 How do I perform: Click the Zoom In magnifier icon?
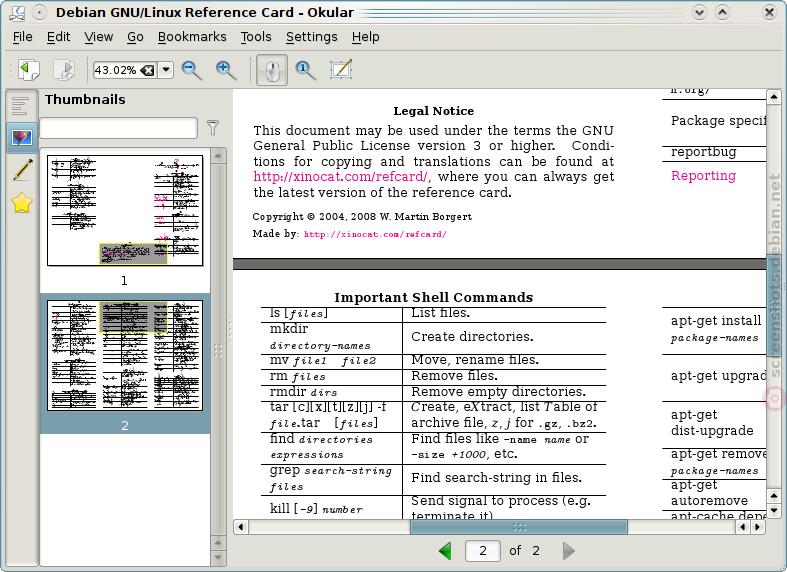[x=226, y=70]
